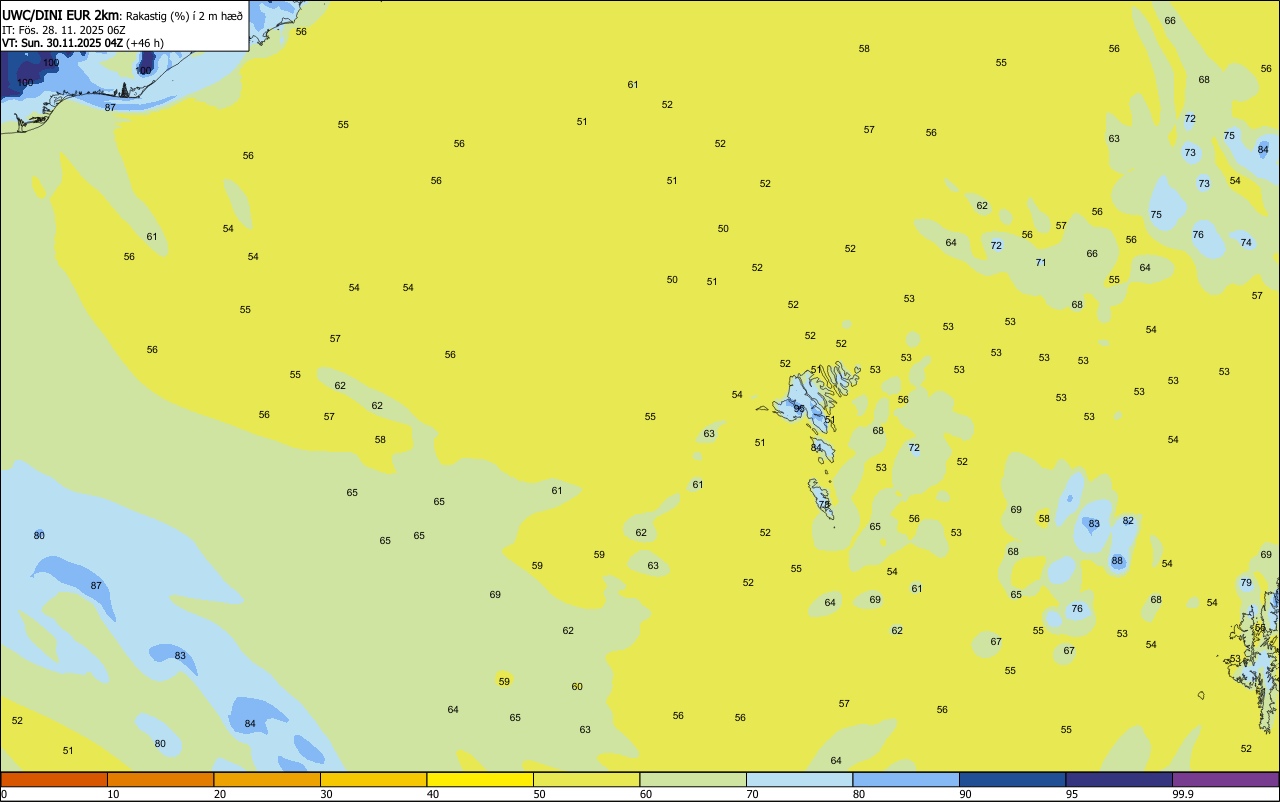Select the orange 10–20 legend color segment
Viewport: 1280px width, 802px height.
tap(160, 779)
